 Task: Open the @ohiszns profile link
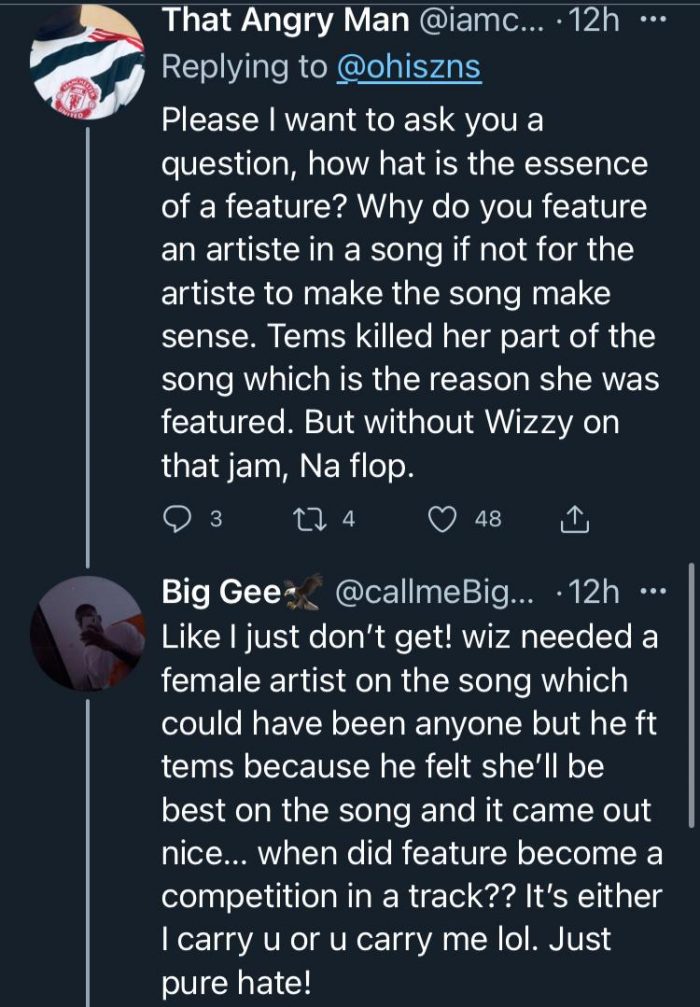(407, 67)
